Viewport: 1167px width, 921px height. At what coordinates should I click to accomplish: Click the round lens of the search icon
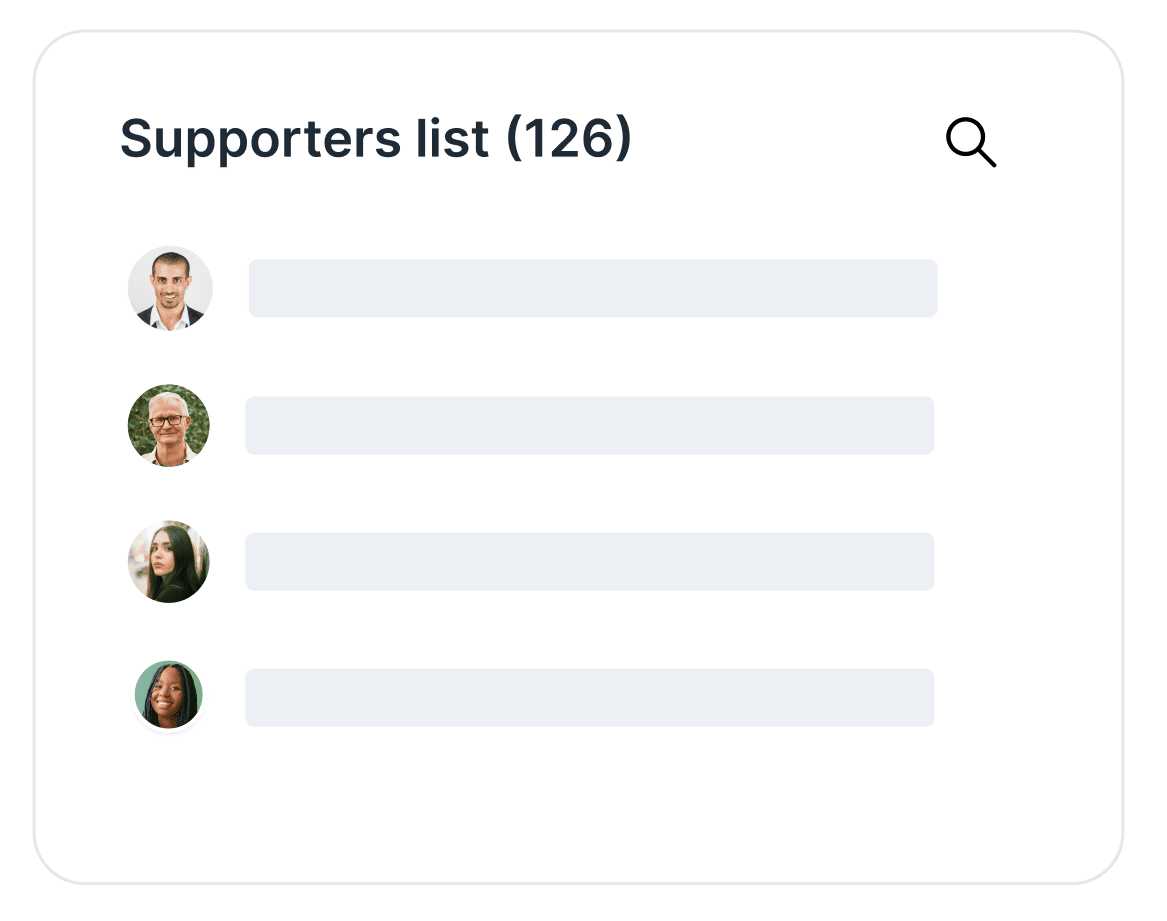(x=965, y=137)
